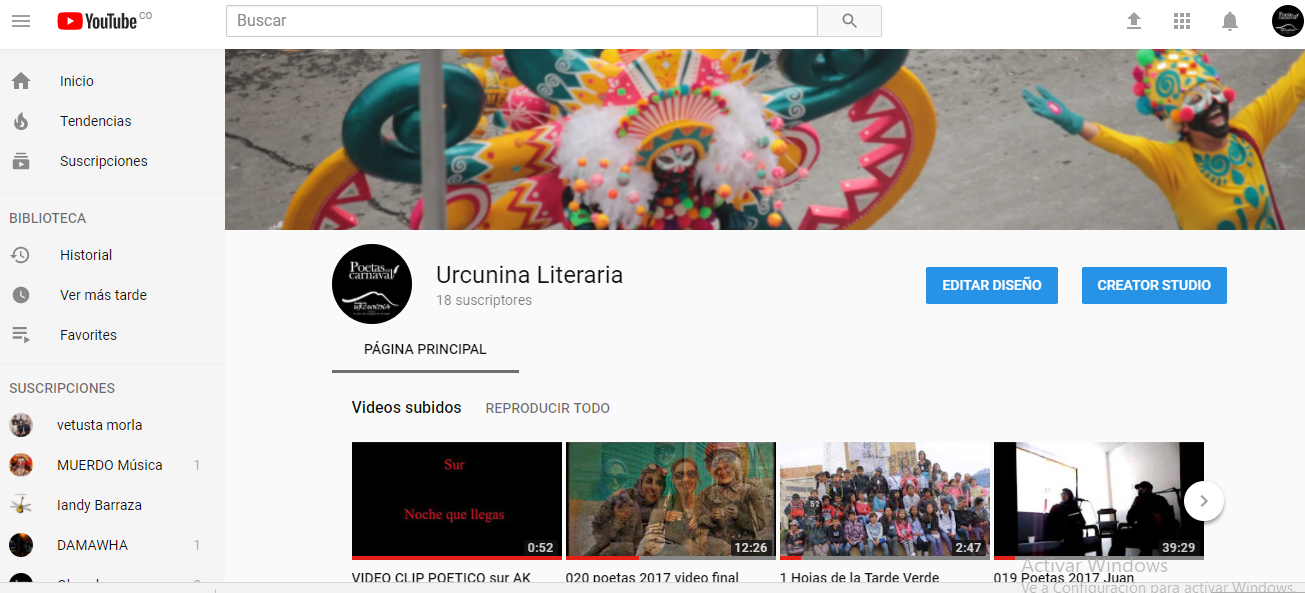Click the Ver más tarde clock icon
Screen dimensions: 1305x593
coord(21,295)
